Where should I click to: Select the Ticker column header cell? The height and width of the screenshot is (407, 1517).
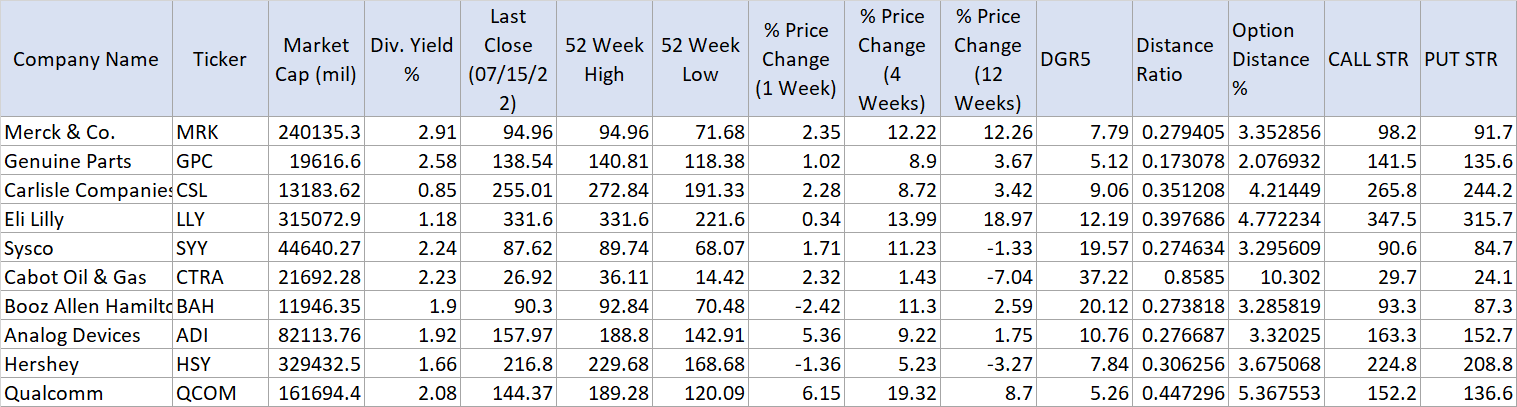pos(220,59)
